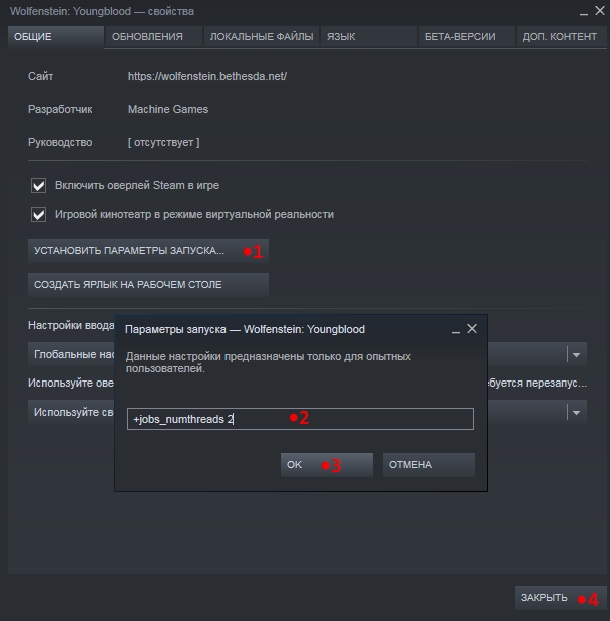This screenshot has height=621, width=610.
Task: Close the Параметры запуска dialog with X
Action: point(472,328)
